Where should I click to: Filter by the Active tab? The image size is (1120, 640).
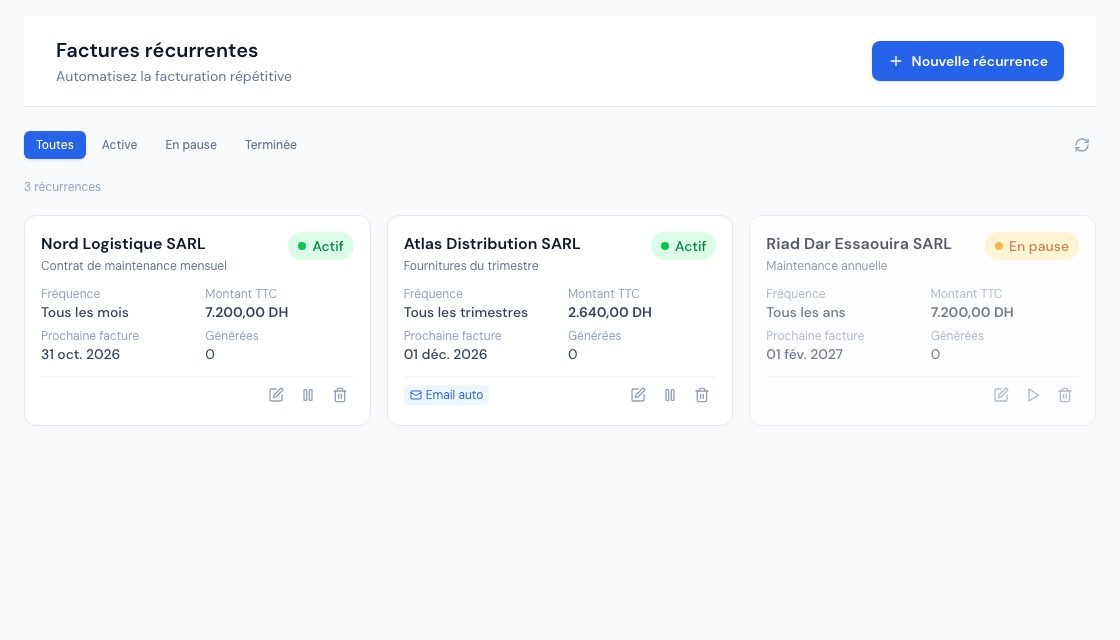(x=119, y=145)
